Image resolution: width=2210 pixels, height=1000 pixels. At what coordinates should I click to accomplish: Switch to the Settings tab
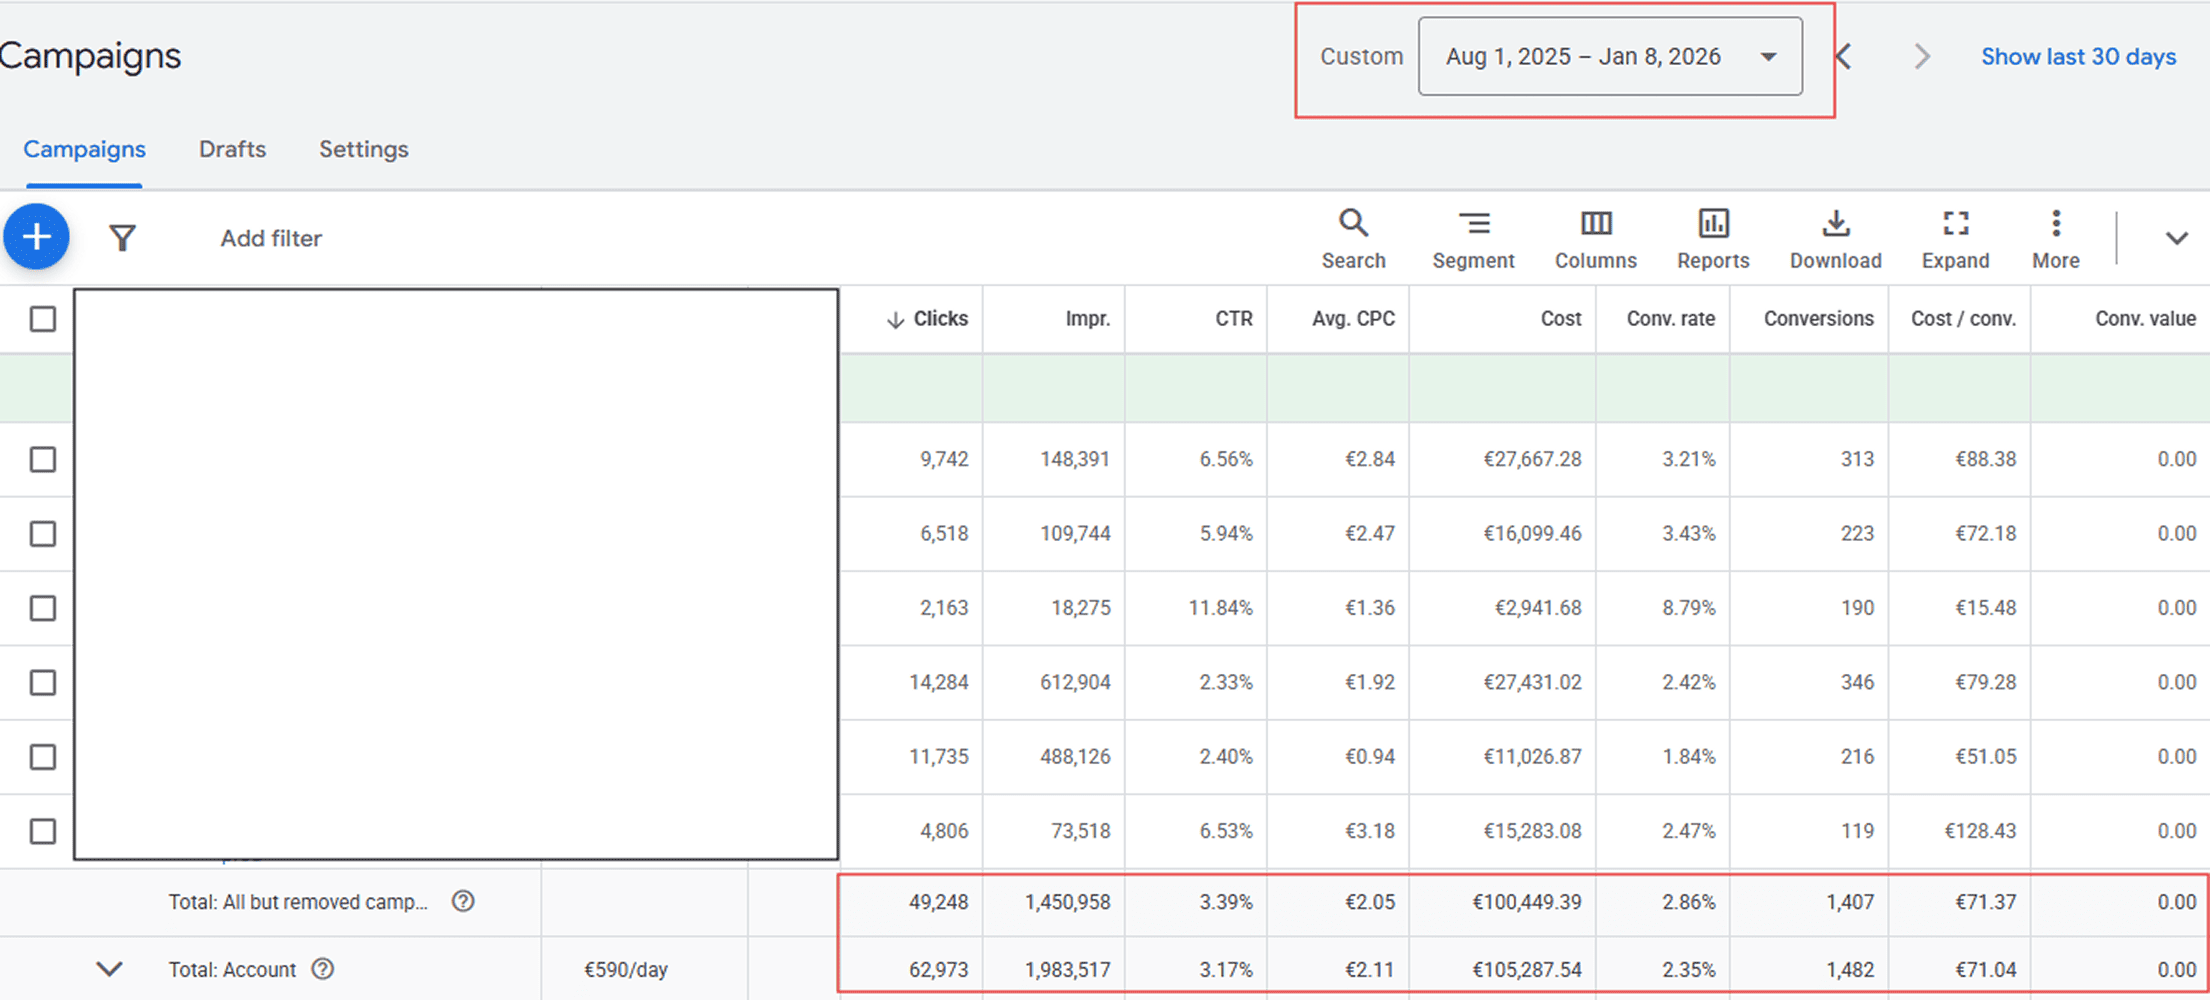pyautogui.click(x=363, y=149)
